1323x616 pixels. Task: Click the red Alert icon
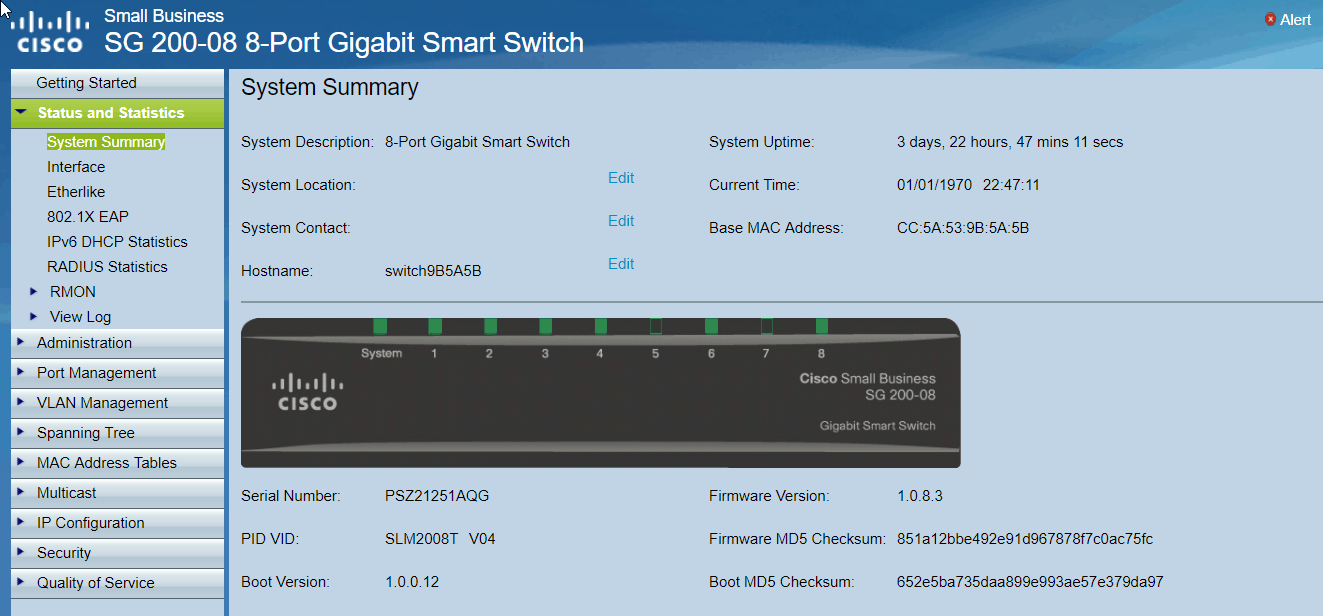click(x=1270, y=19)
